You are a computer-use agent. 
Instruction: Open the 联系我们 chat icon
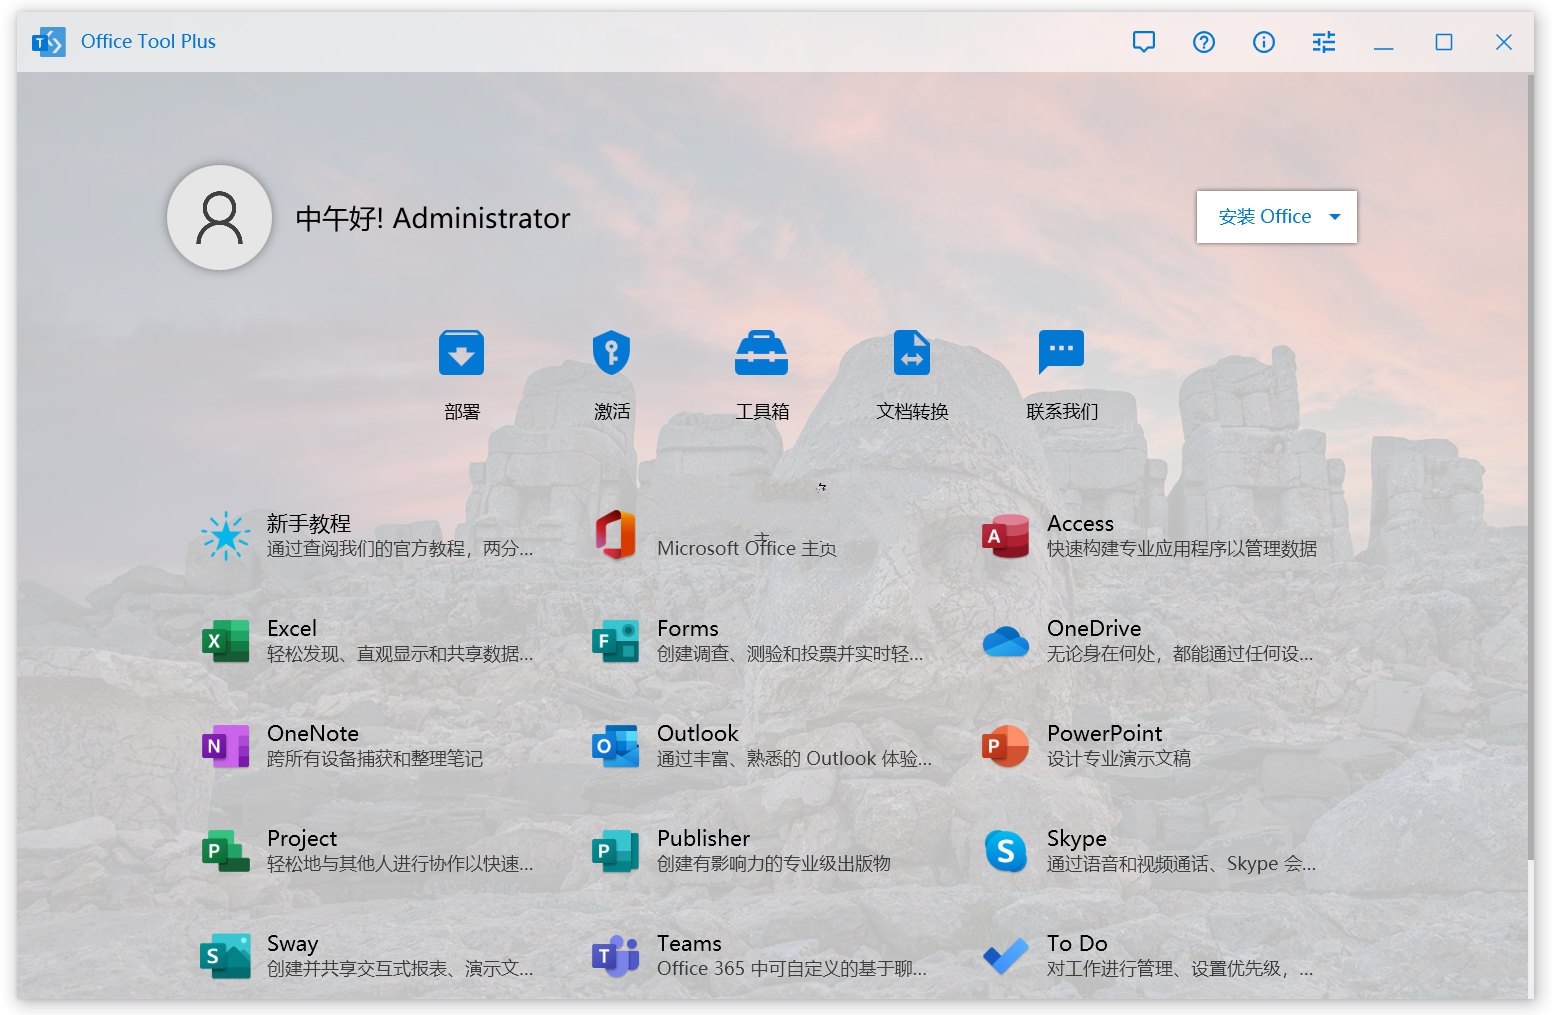1061,353
